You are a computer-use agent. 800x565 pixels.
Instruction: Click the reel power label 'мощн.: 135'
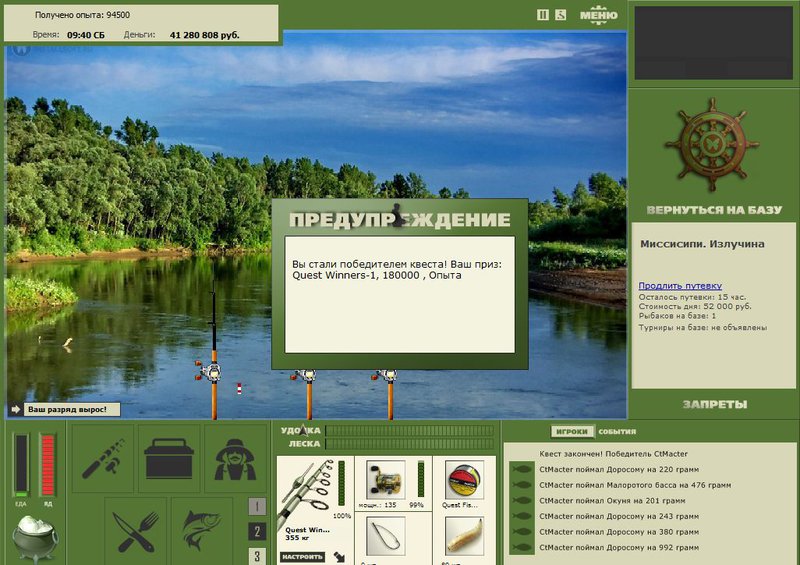pyautogui.click(x=377, y=505)
